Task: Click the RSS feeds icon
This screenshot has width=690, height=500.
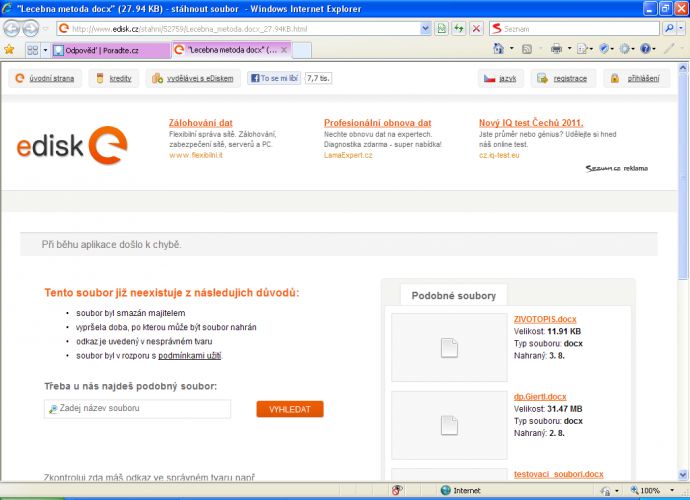Action: [x=527, y=49]
